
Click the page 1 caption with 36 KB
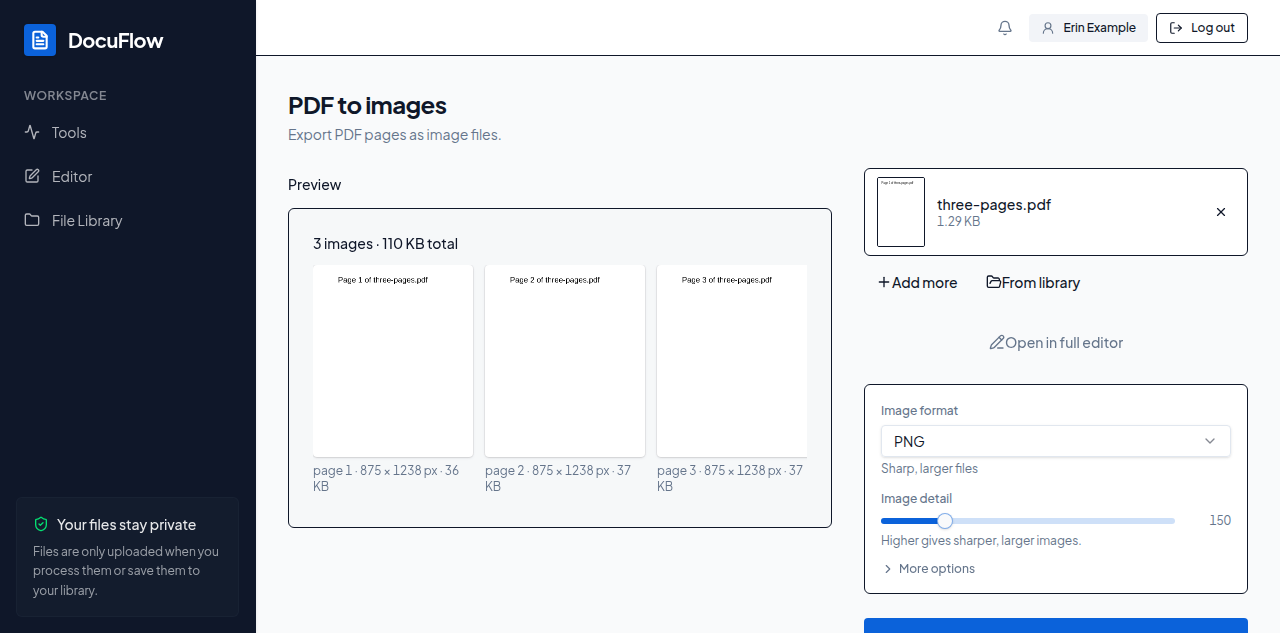tap(386, 478)
